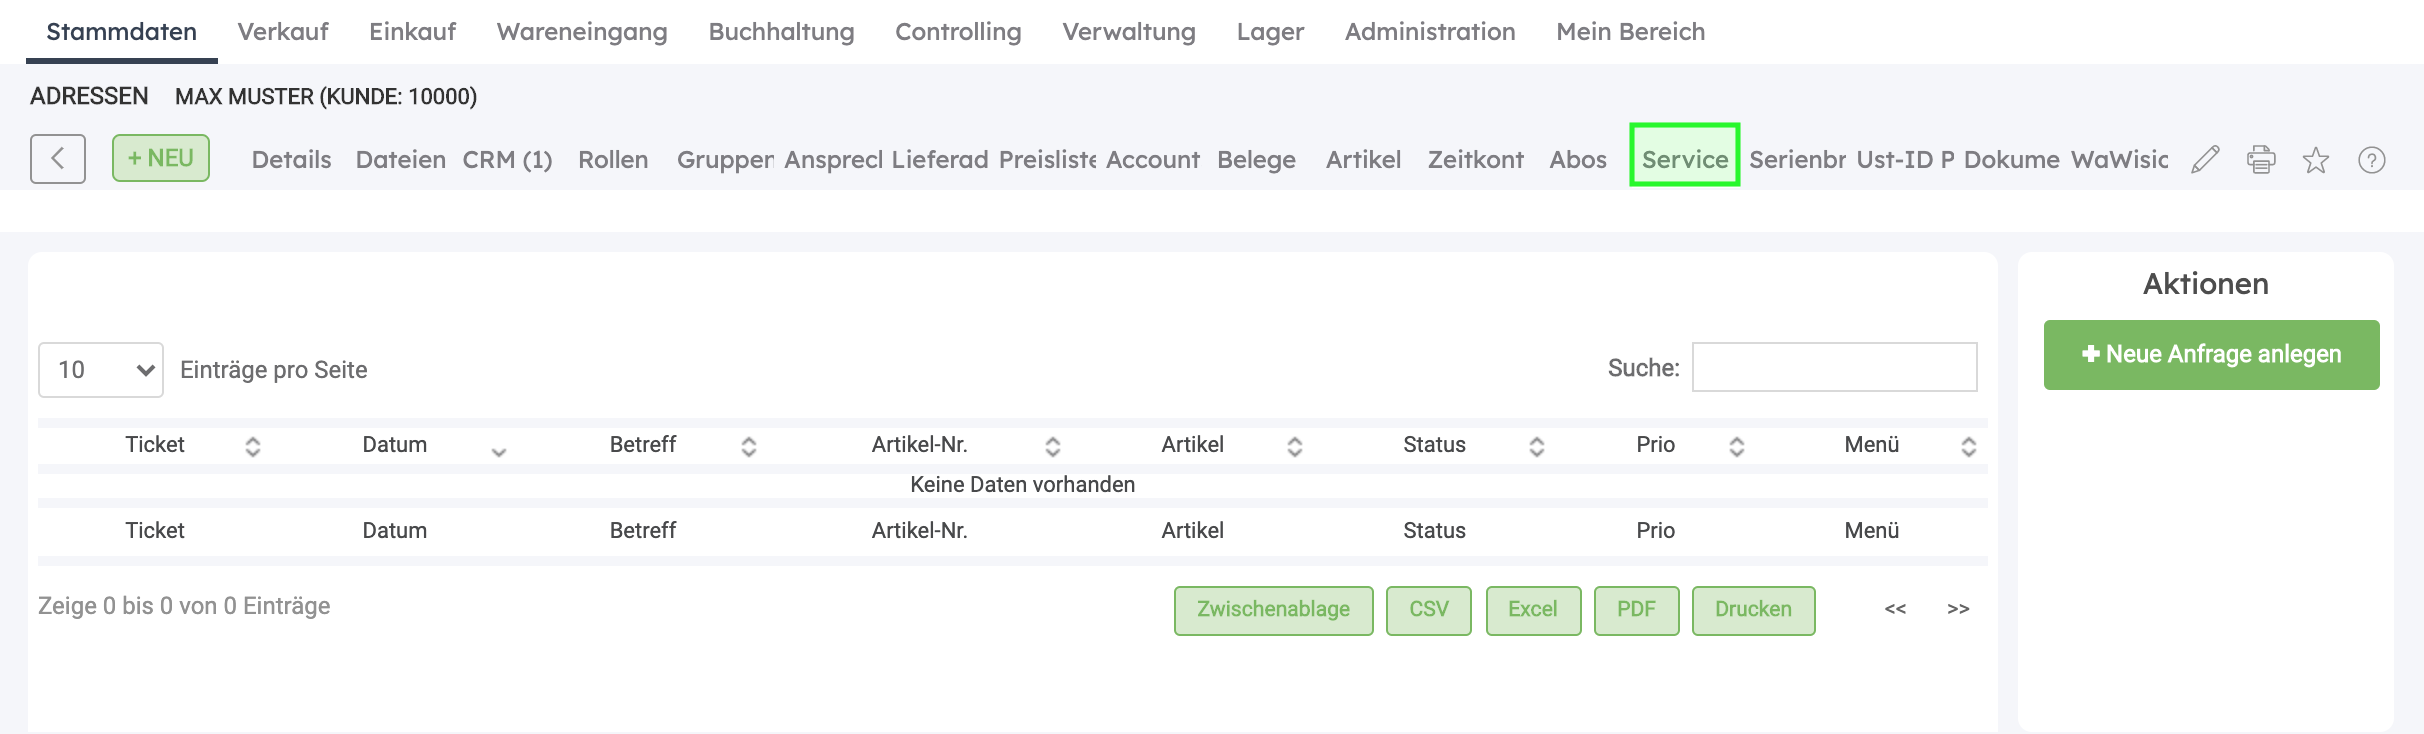
Task: Sort table by Prio column arrows
Action: pyautogui.click(x=1737, y=447)
